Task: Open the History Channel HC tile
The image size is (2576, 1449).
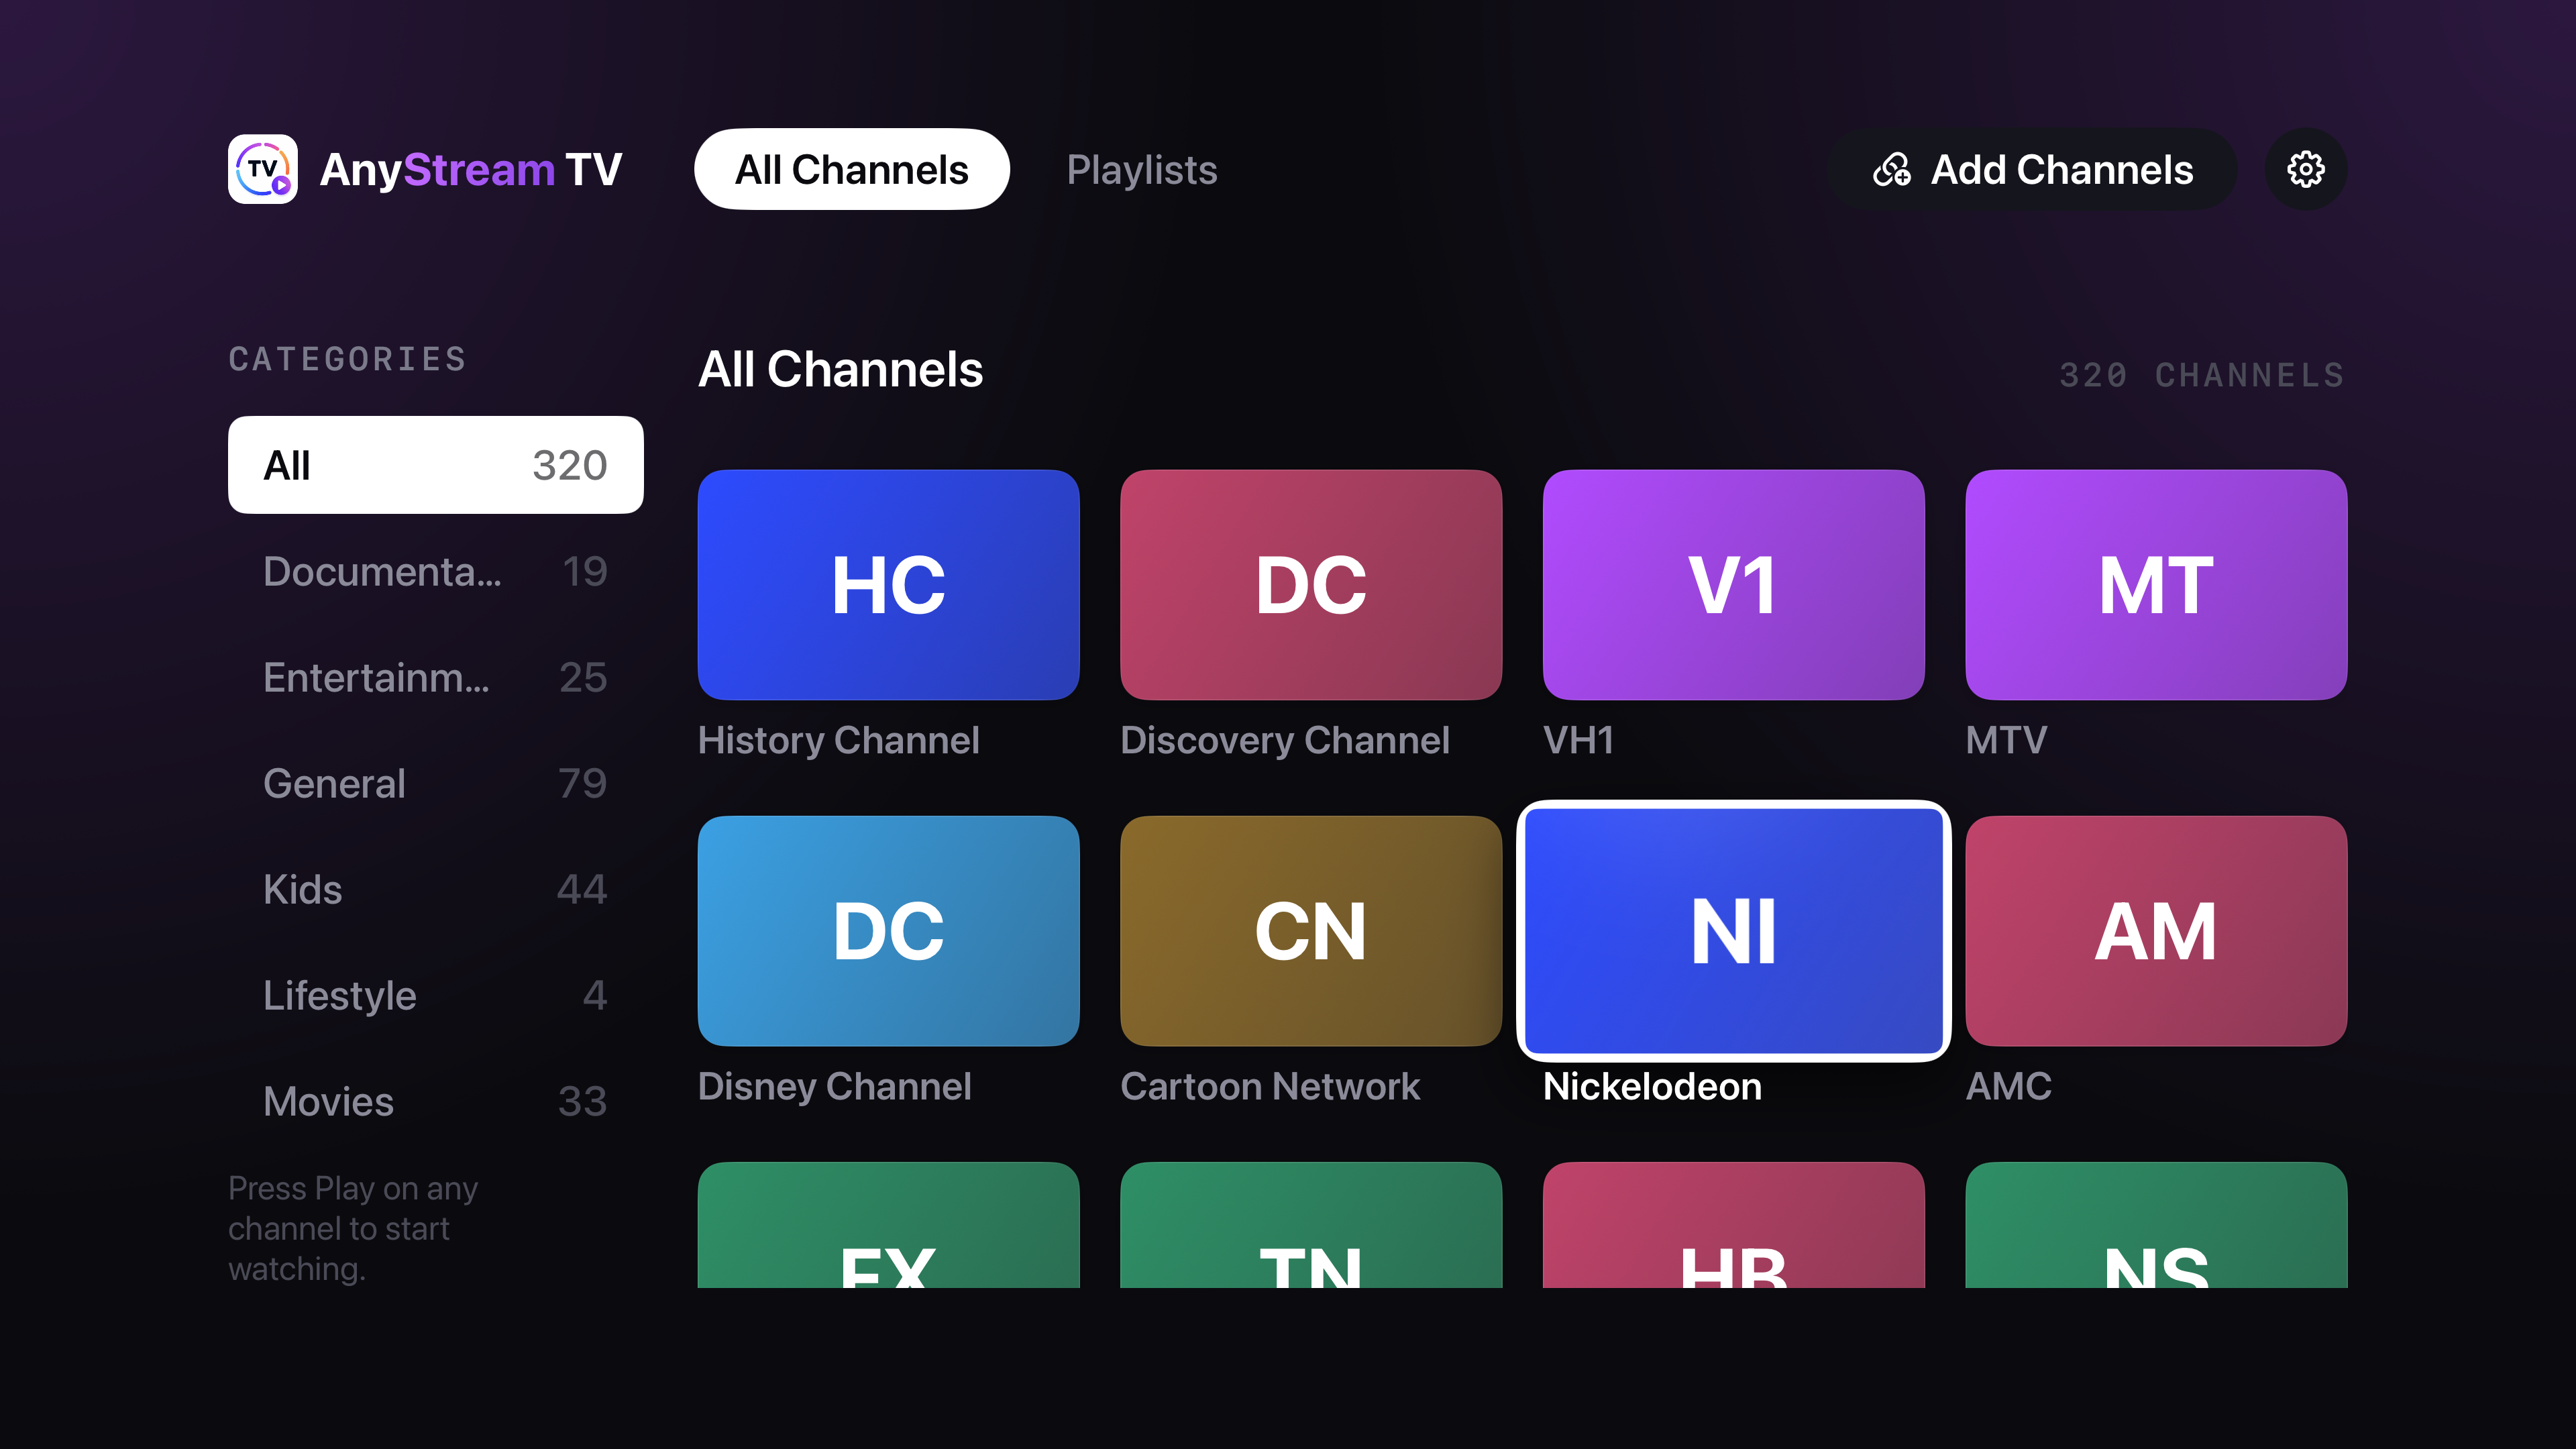Action: (x=888, y=585)
